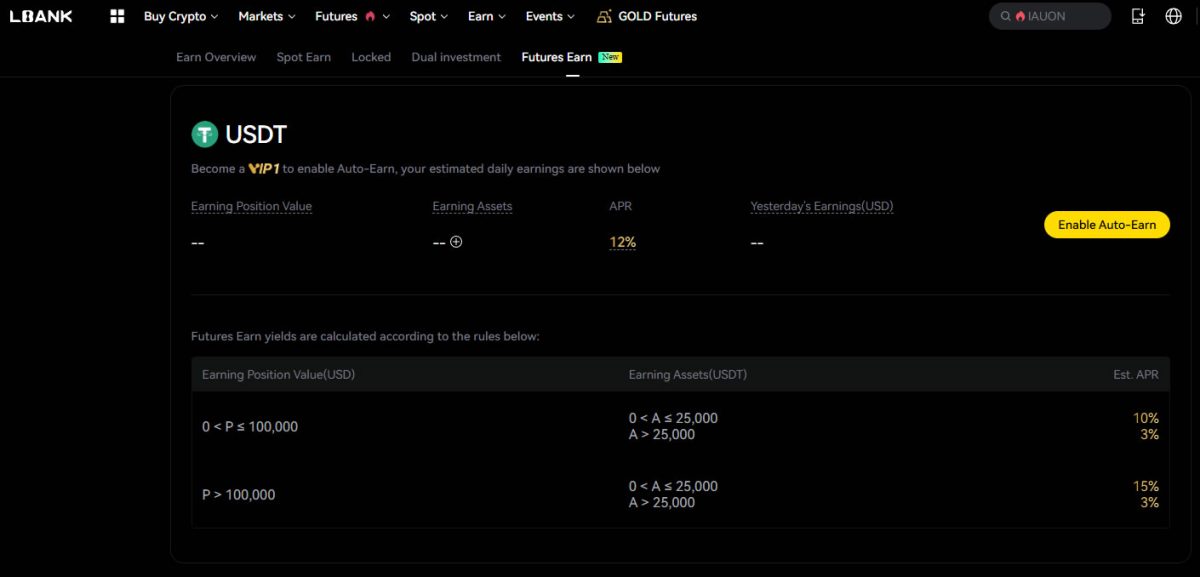Open GOLD Futures link
1200x577 pixels.
click(x=646, y=16)
